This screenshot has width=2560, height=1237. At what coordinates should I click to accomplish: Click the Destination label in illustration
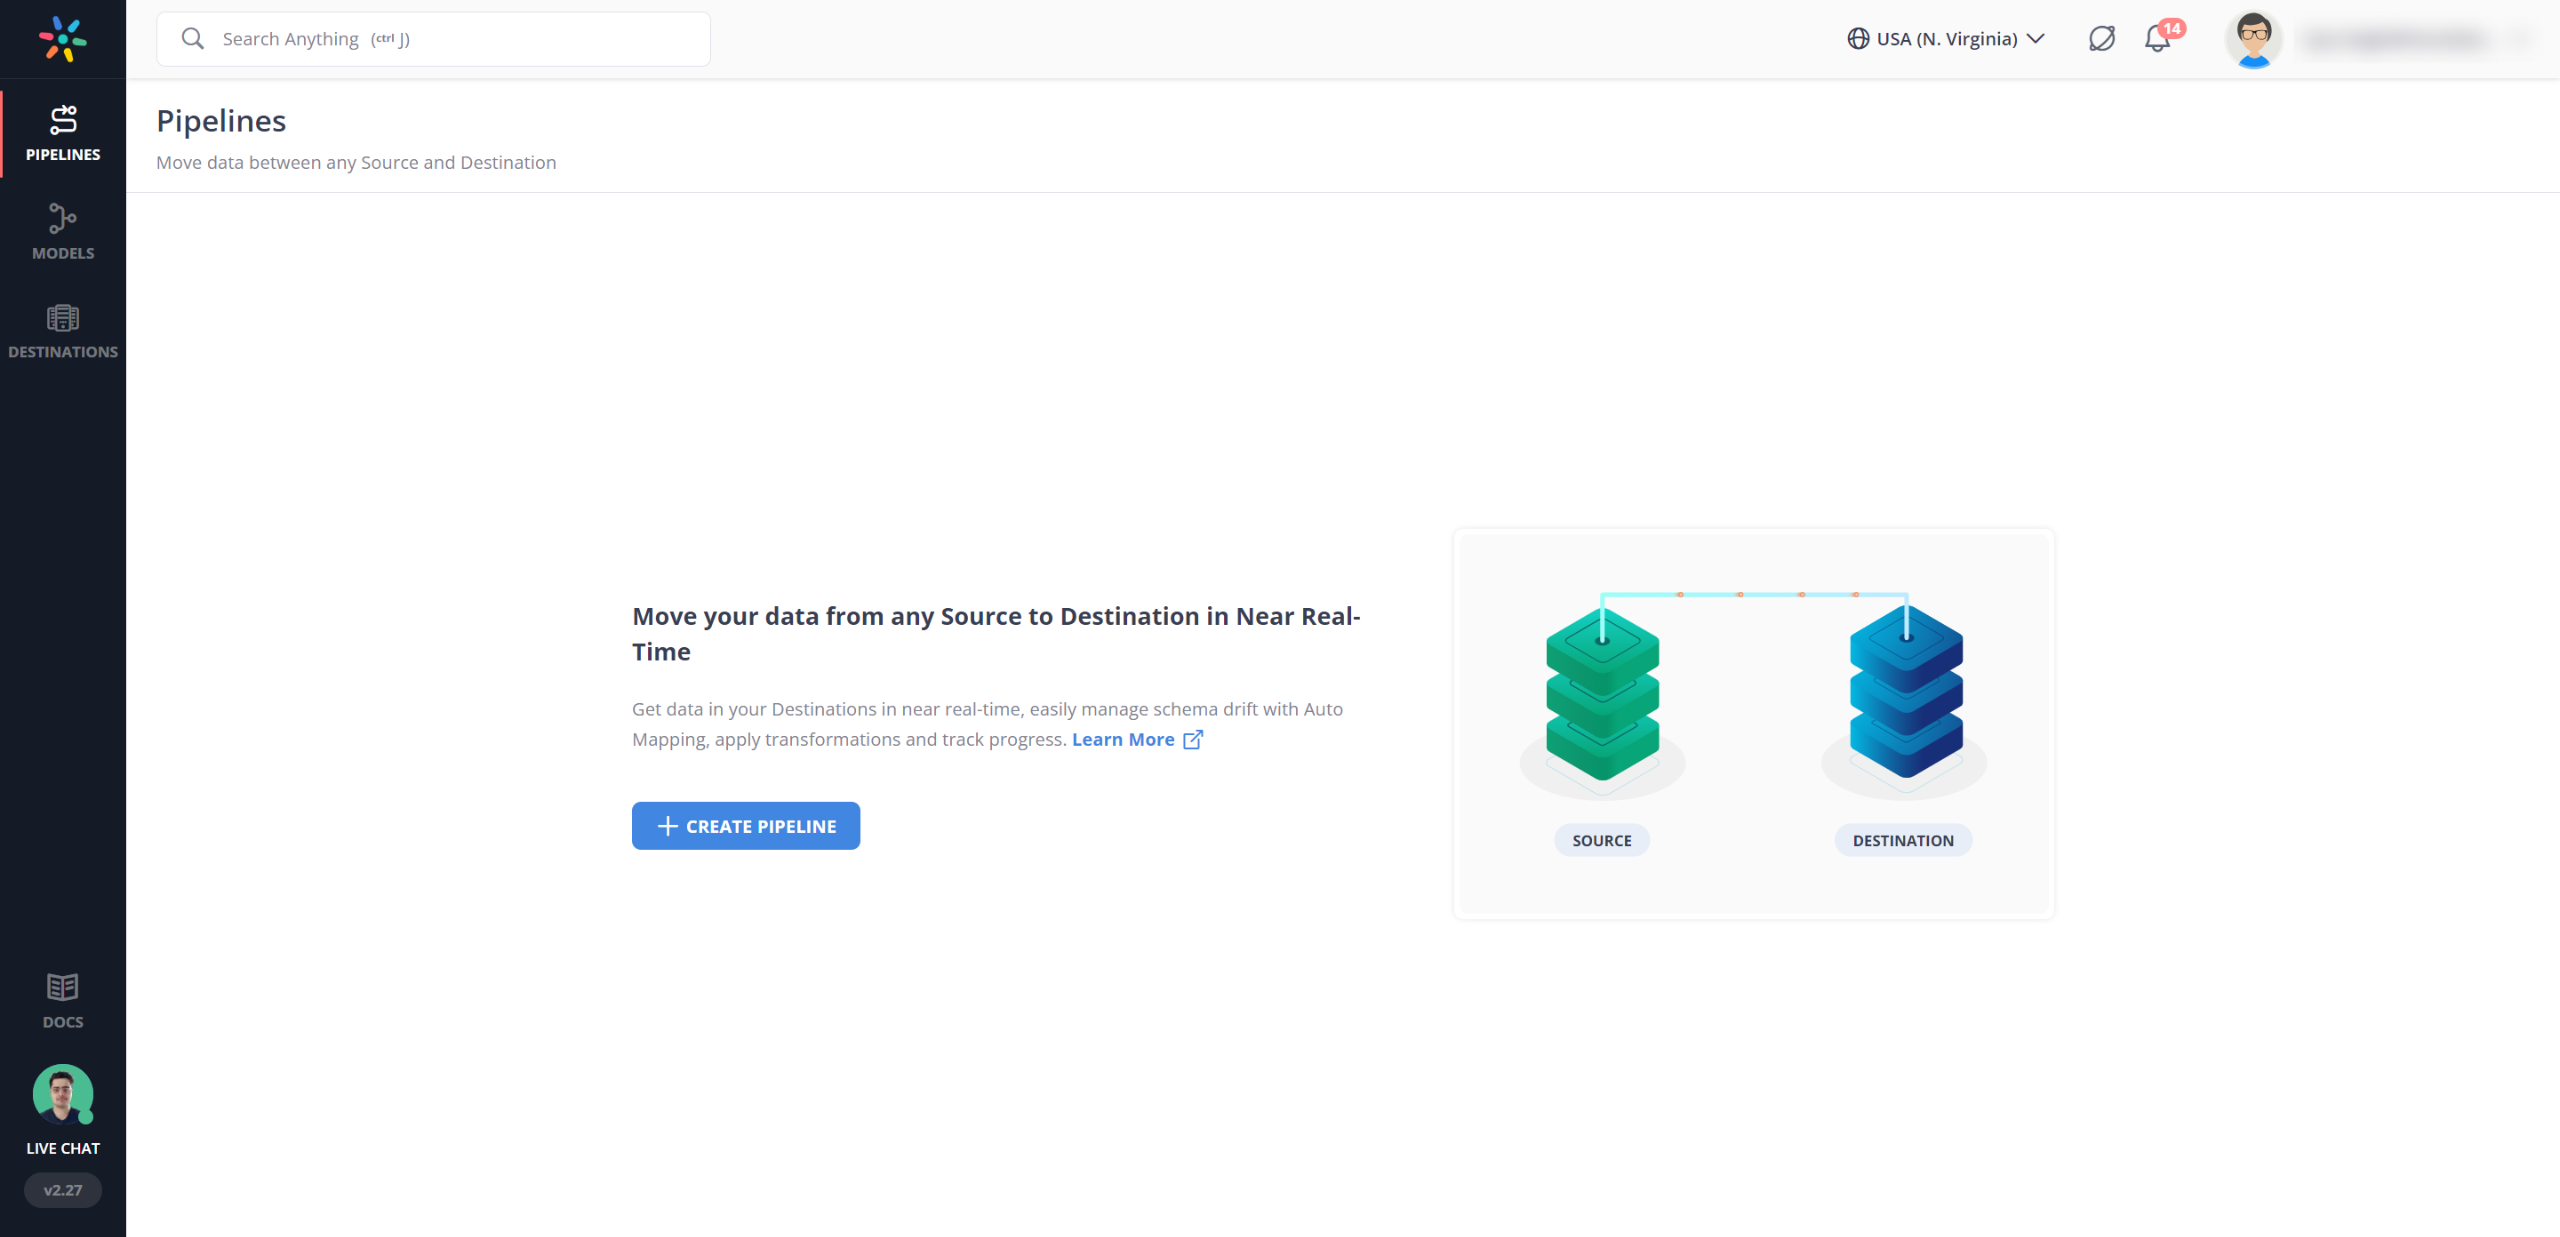coord(1902,840)
